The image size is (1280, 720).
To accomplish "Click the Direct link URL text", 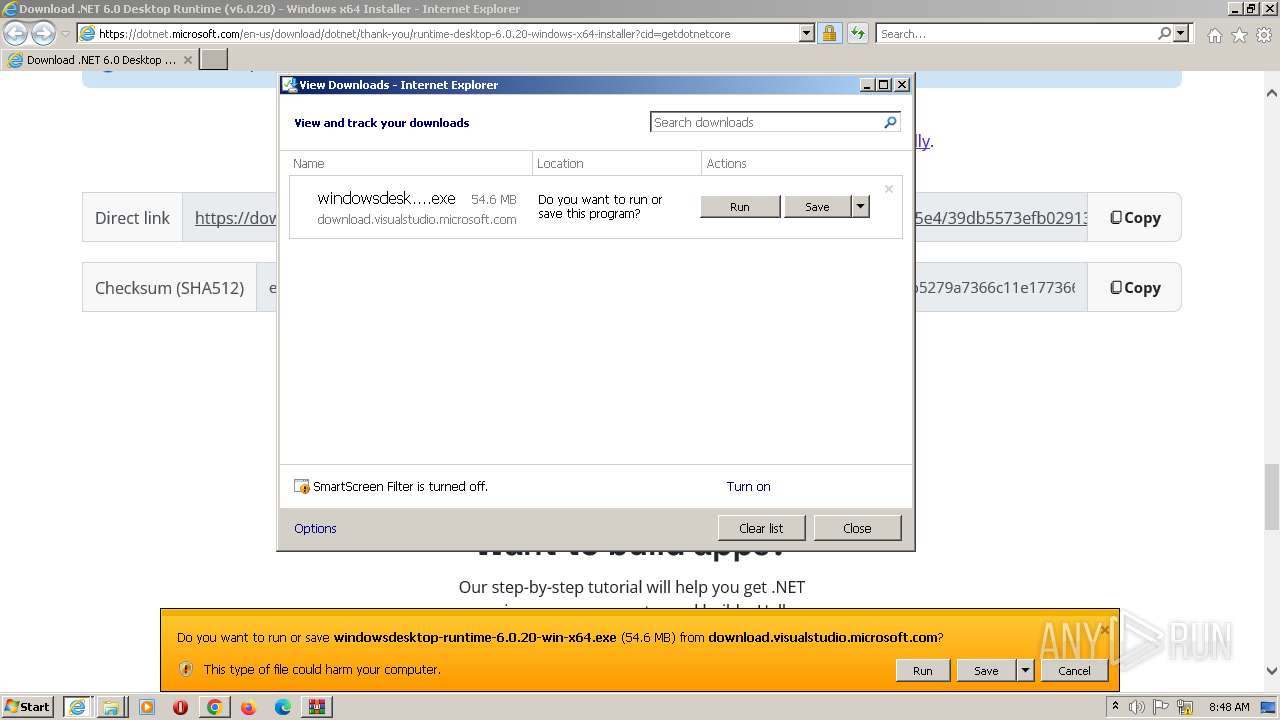I will [x=236, y=218].
